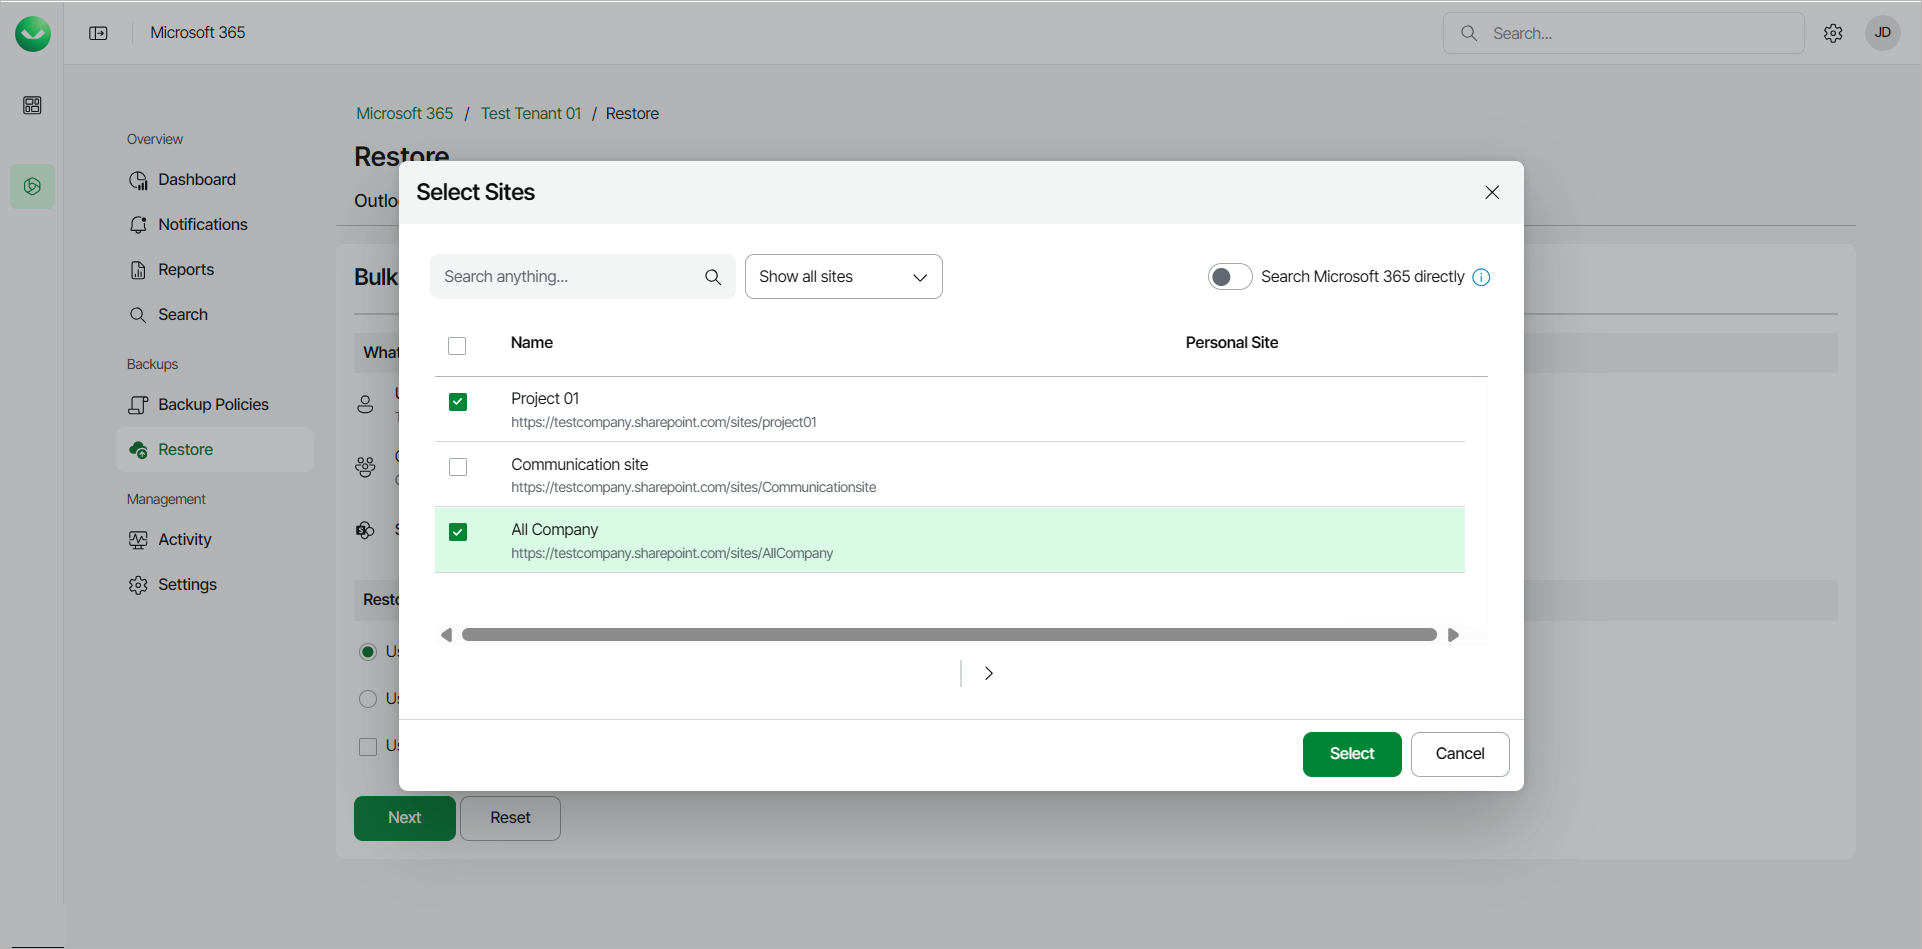1922x949 pixels.
Task: Click the magnifier icon in the site search box
Action: pyautogui.click(x=713, y=277)
